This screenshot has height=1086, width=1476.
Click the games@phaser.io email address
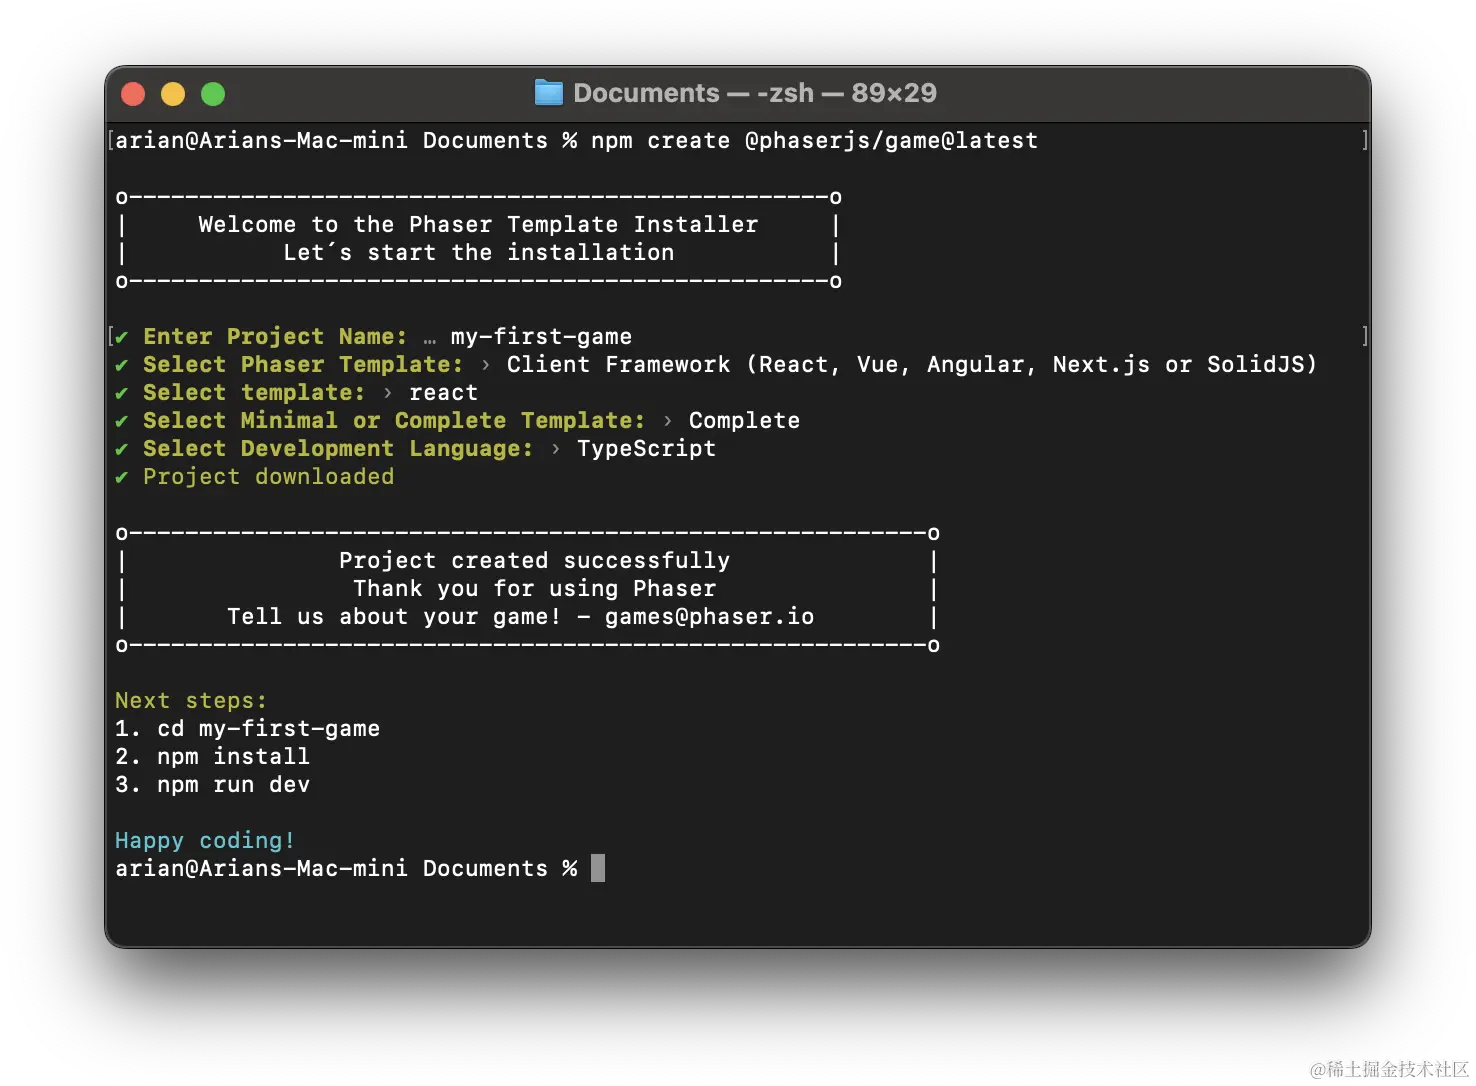pyautogui.click(x=709, y=617)
